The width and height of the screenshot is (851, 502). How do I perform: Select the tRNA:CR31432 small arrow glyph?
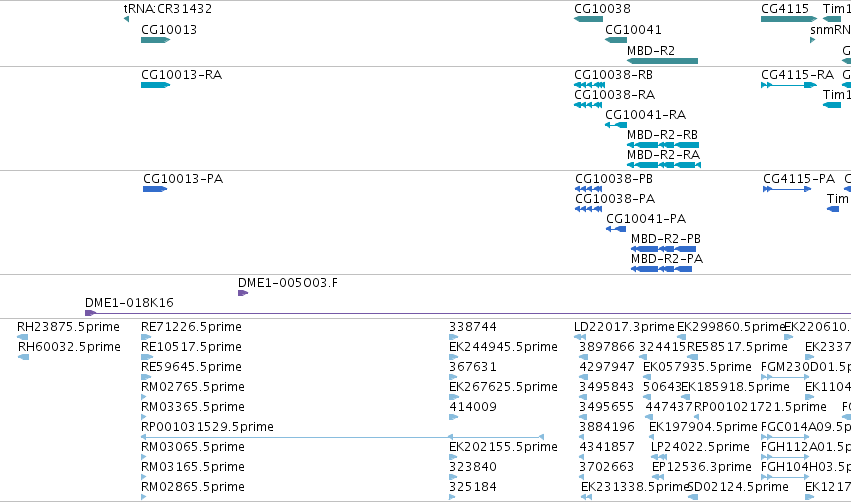[x=126, y=19]
